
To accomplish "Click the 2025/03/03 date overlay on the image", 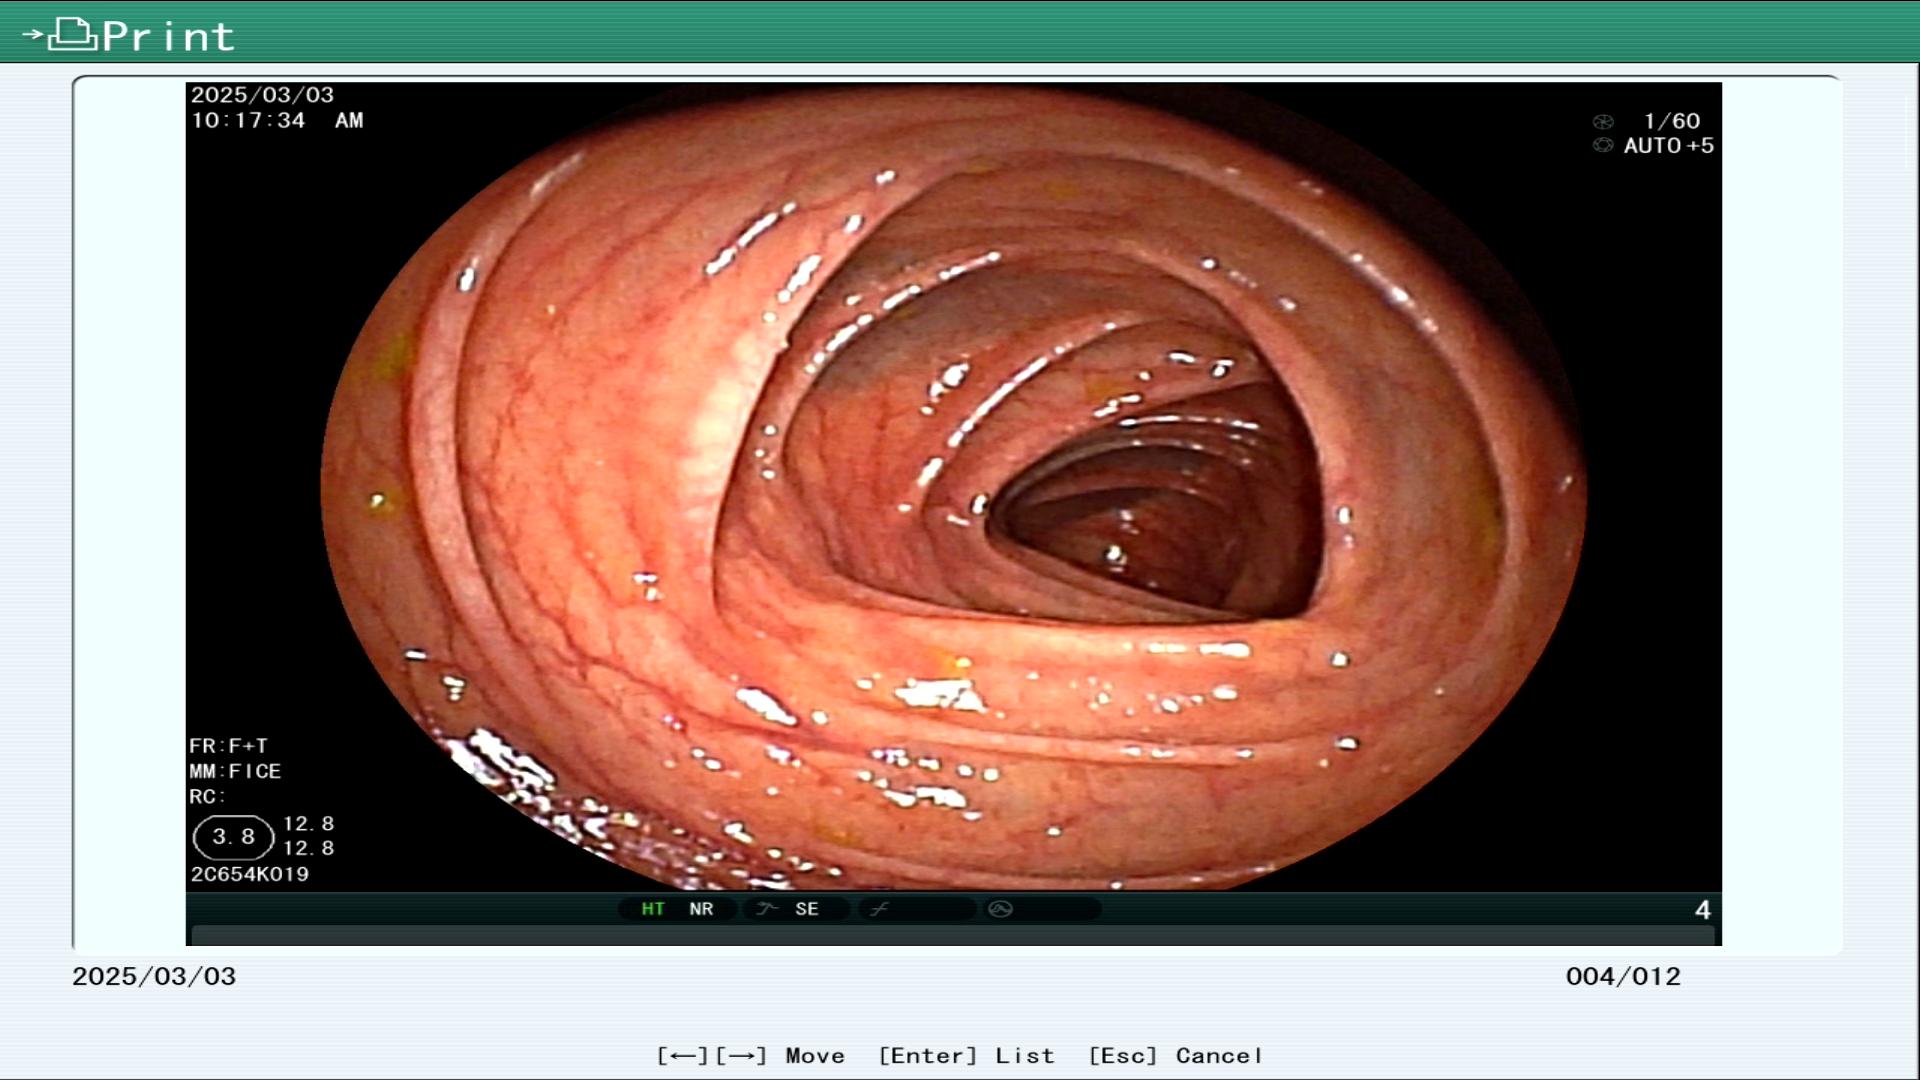I will point(262,95).
